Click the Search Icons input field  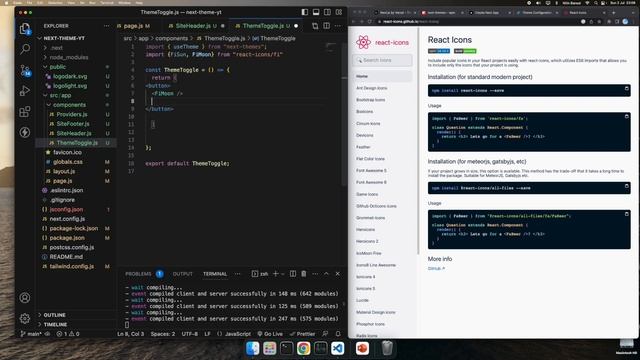pos(382,60)
